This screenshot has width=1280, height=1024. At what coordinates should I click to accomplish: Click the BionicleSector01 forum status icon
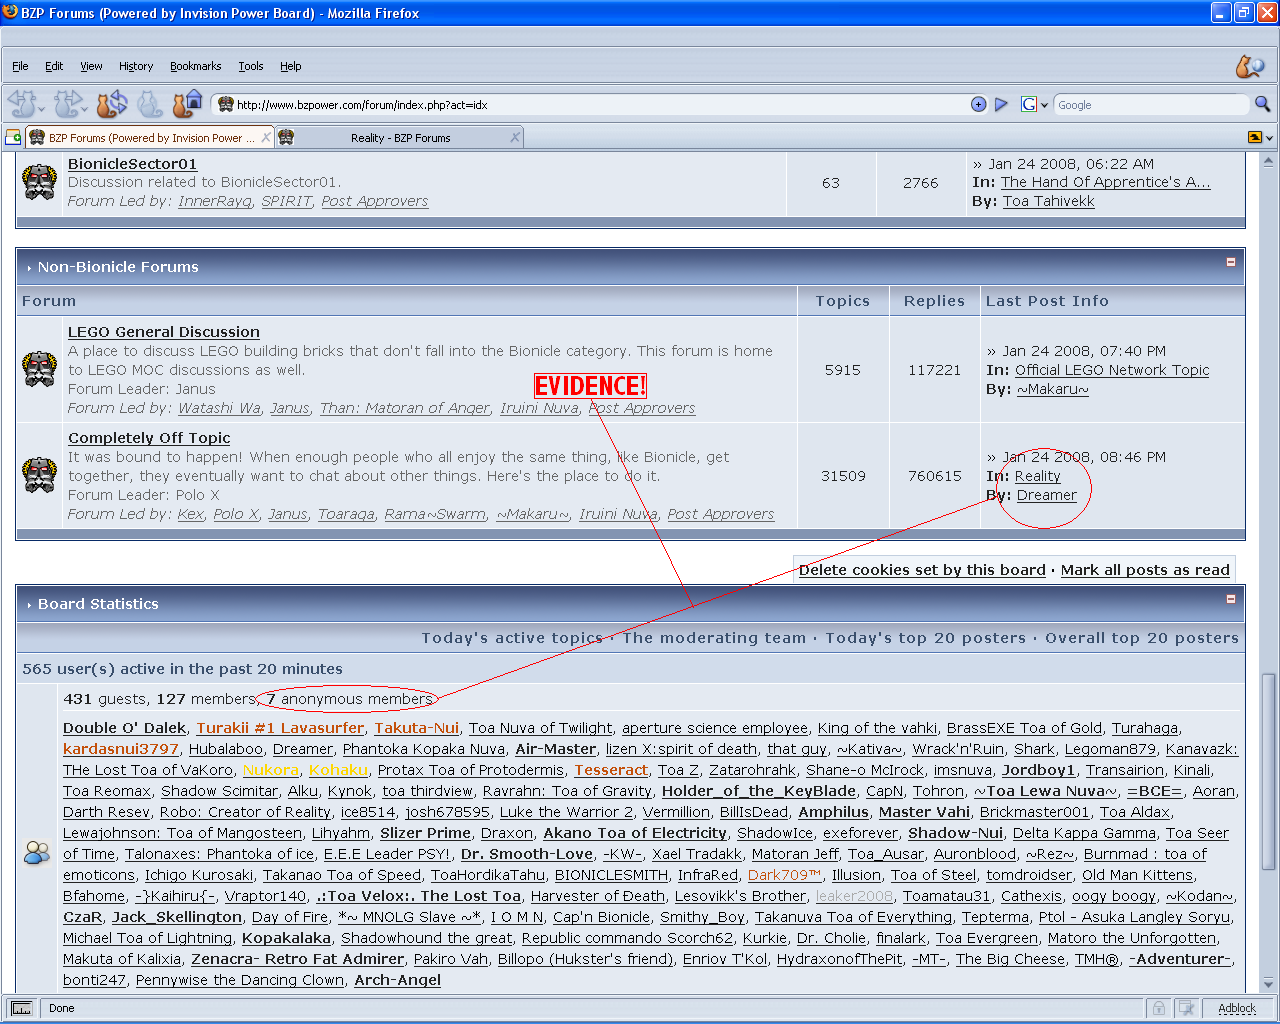(x=40, y=182)
